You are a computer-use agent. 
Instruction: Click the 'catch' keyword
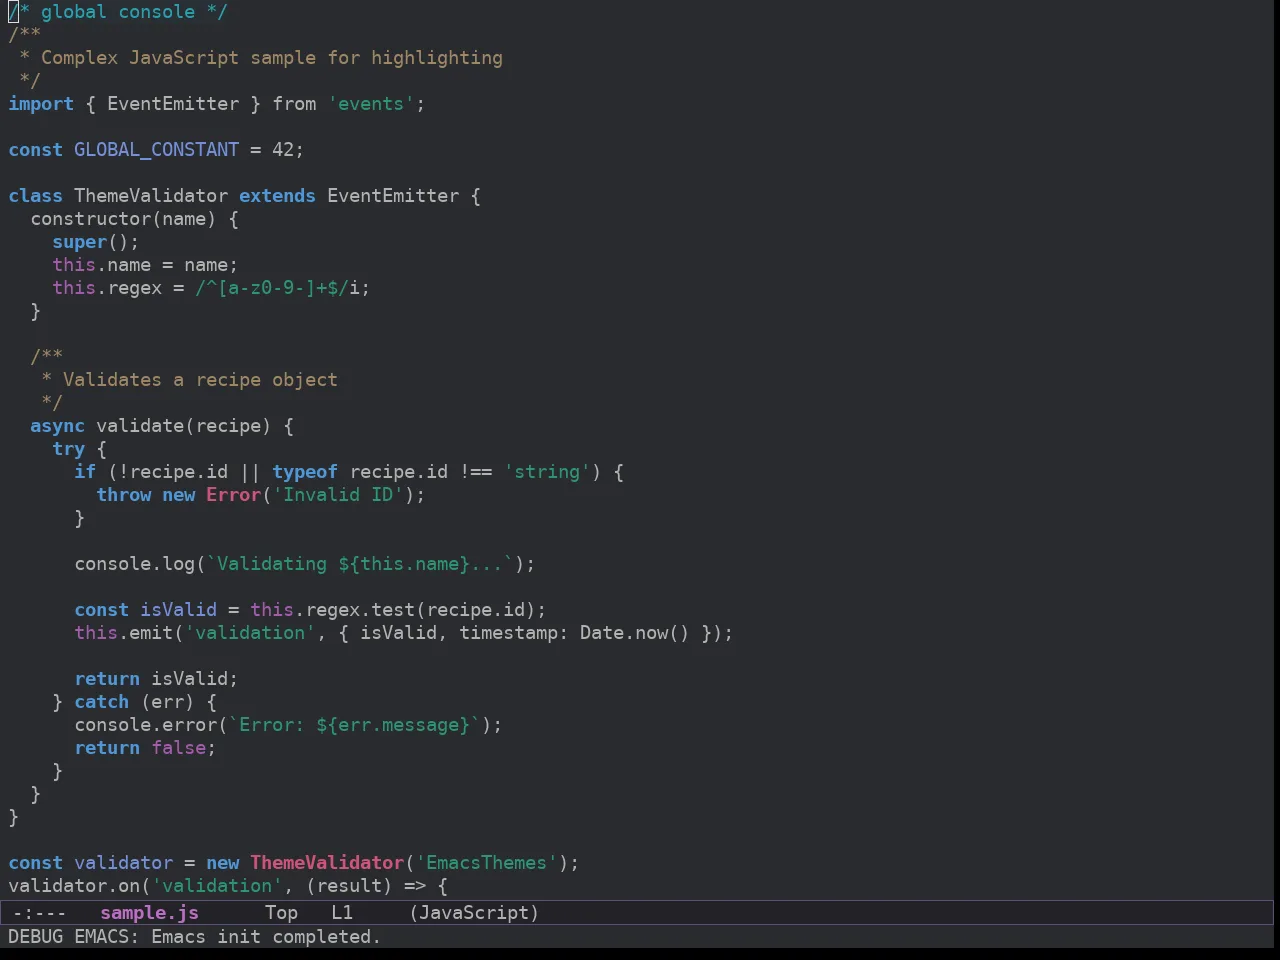point(101,702)
